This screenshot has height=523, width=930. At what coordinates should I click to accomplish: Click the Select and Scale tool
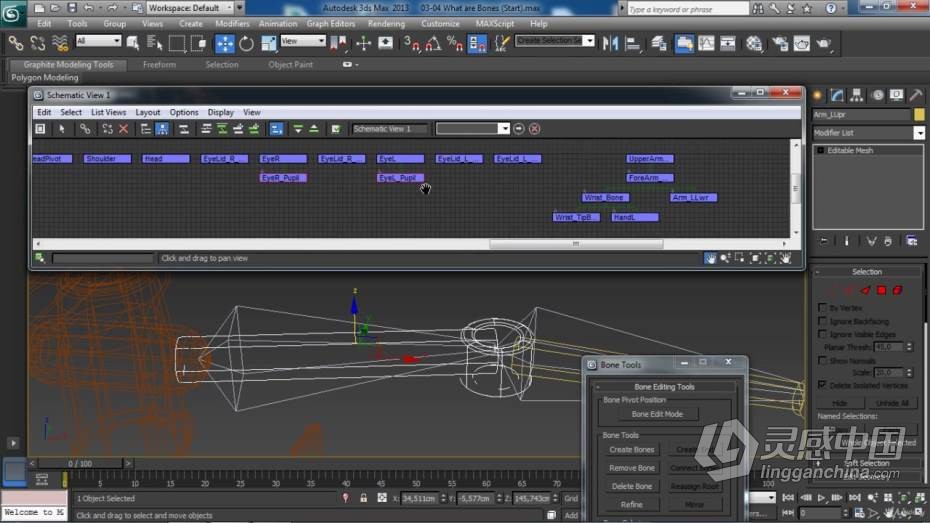coord(268,43)
